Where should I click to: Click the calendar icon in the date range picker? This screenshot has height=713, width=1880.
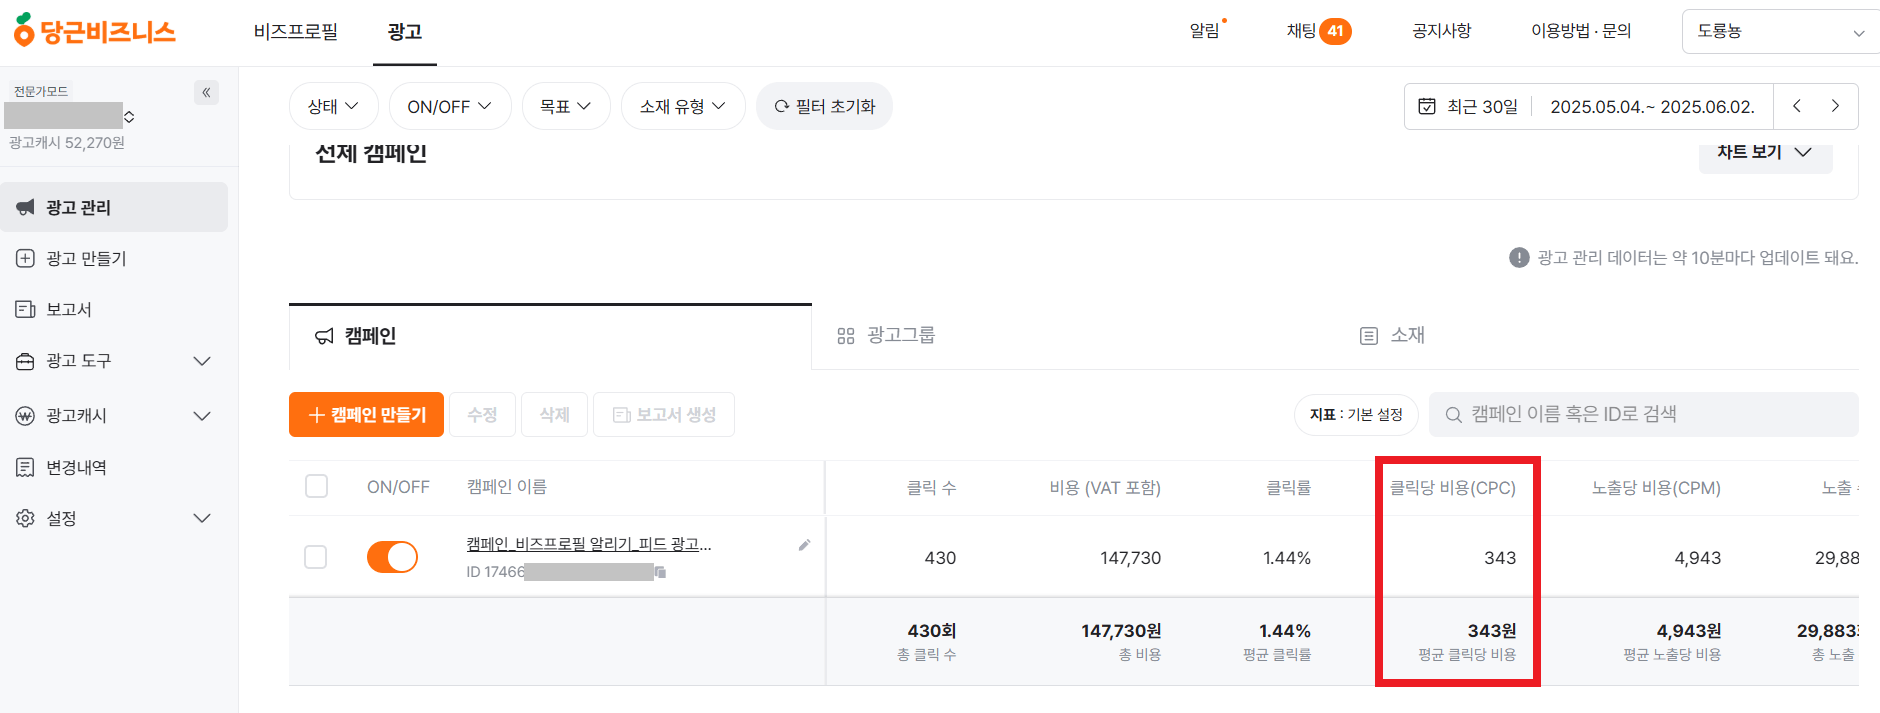pyautogui.click(x=1427, y=105)
